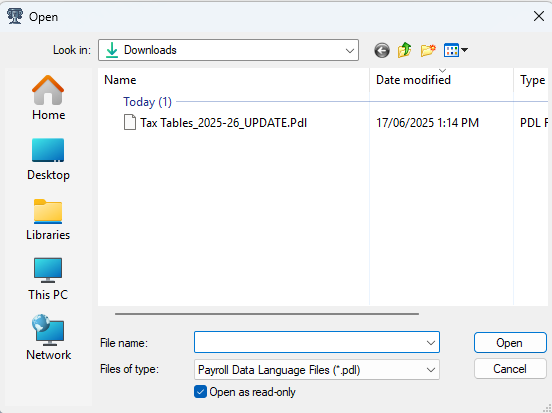Select This PC in the sidebar
This screenshot has height=413, width=552.
click(x=48, y=279)
